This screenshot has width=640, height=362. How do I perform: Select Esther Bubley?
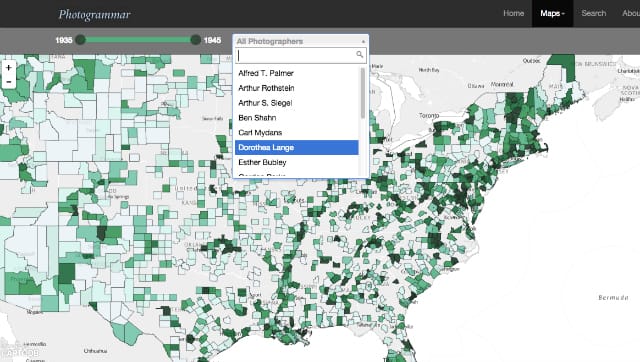297,162
